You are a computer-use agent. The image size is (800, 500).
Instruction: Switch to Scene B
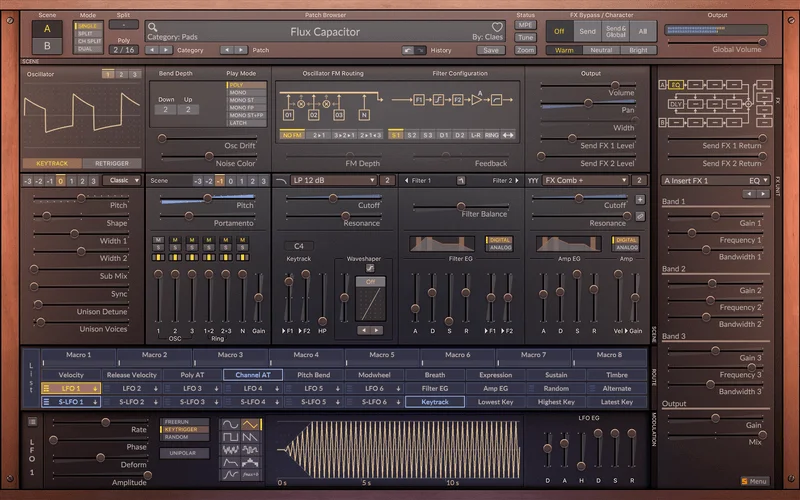tap(47, 46)
